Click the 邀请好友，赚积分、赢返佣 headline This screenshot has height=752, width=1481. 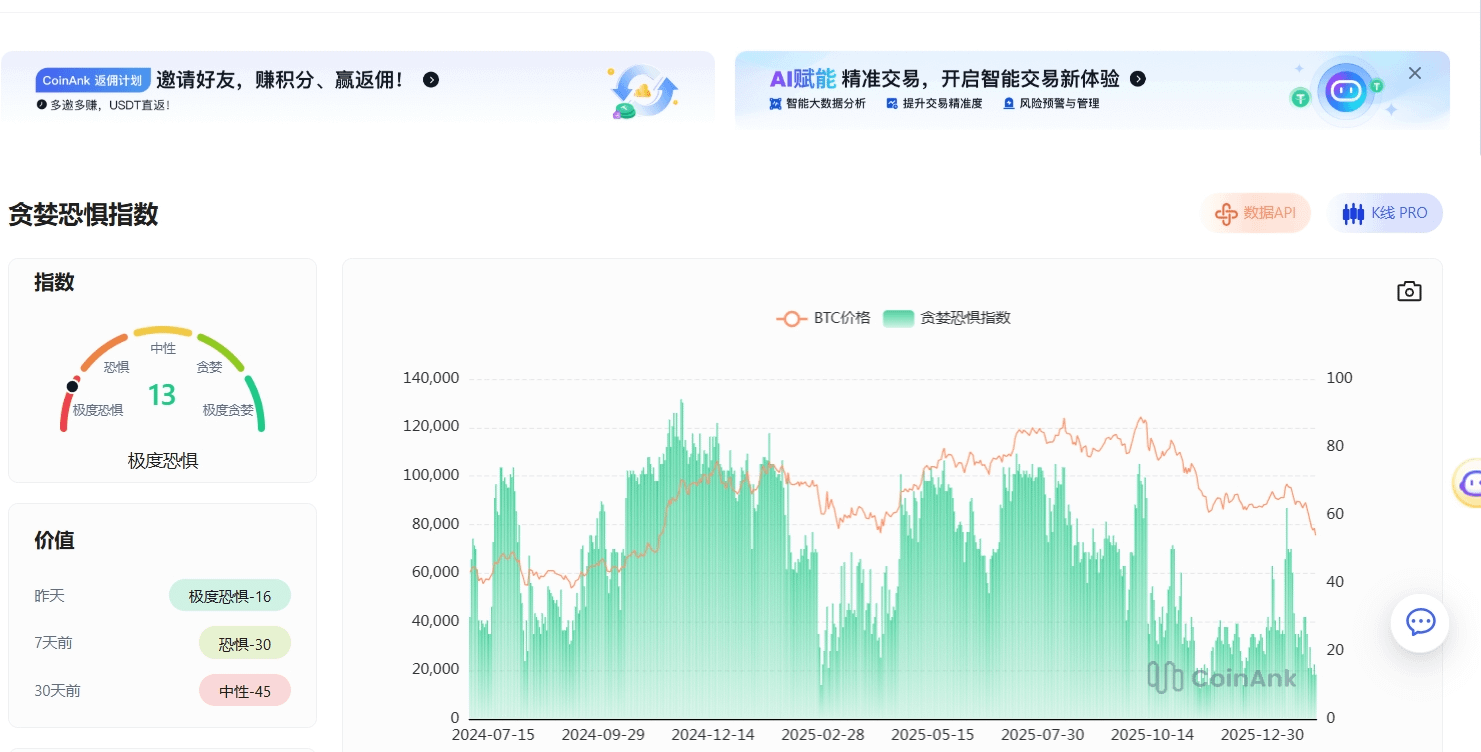279,80
